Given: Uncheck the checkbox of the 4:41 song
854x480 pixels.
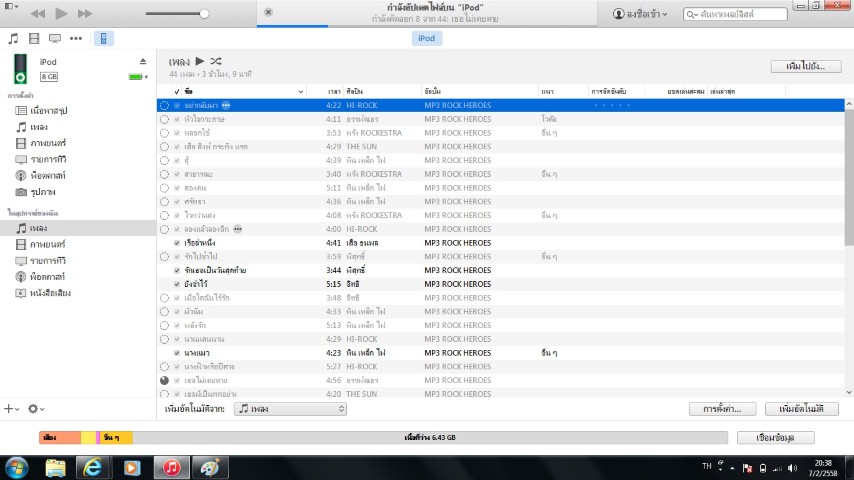Looking at the screenshot, I should [x=177, y=242].
